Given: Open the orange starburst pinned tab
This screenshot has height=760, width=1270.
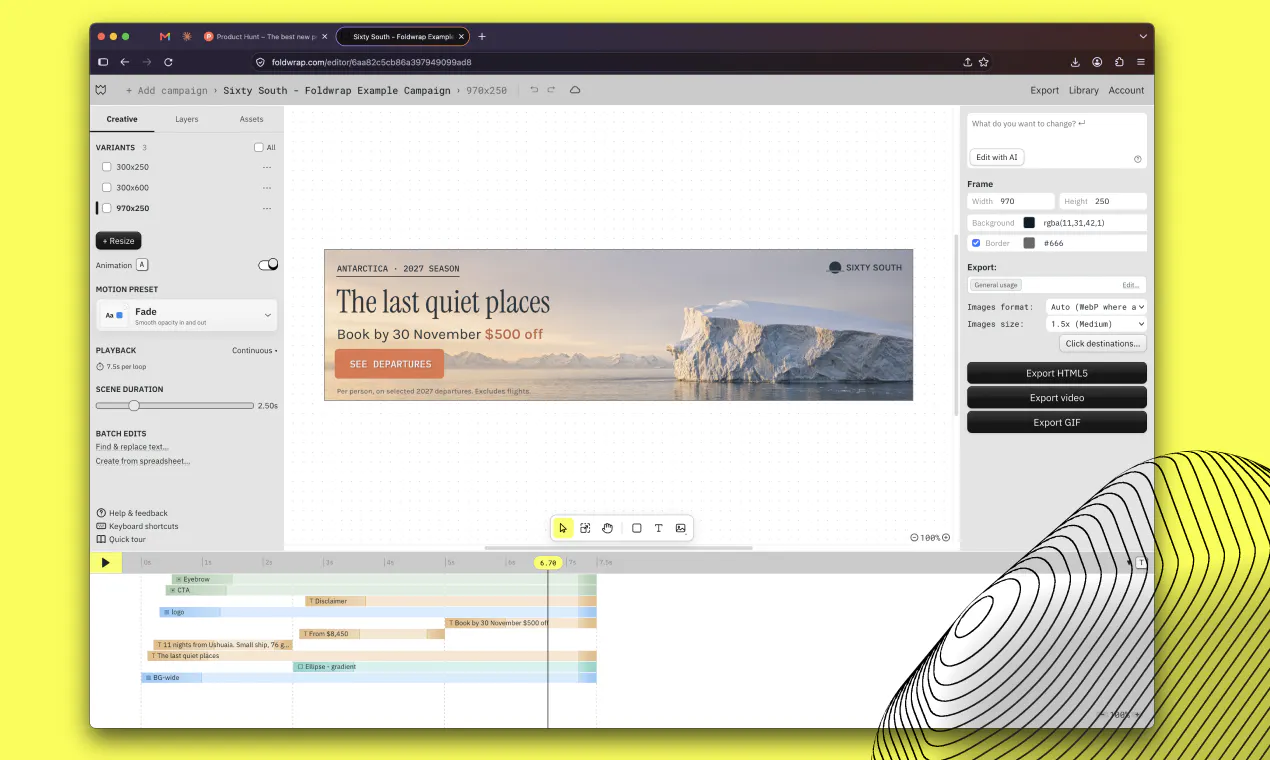Looking at the screenshot, I should [x=187, y=36].
